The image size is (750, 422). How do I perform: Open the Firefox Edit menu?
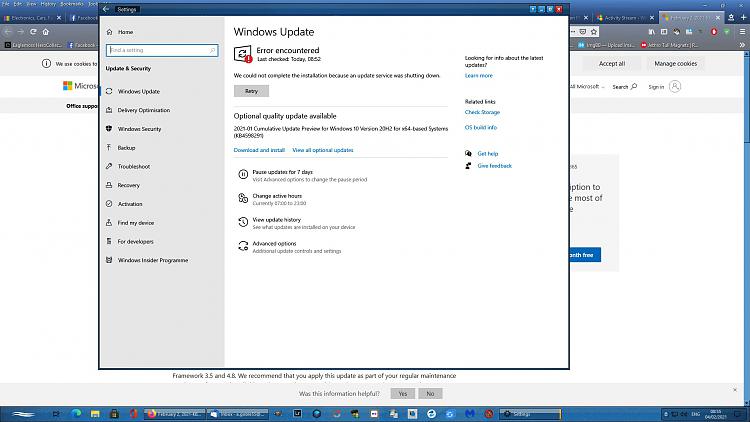18,3
